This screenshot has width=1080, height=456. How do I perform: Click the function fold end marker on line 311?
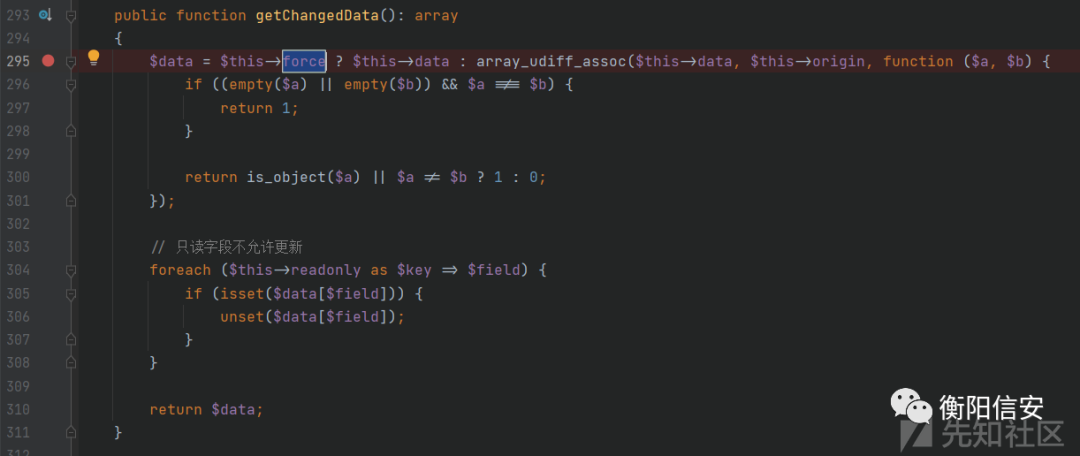(x=70, y=433)
